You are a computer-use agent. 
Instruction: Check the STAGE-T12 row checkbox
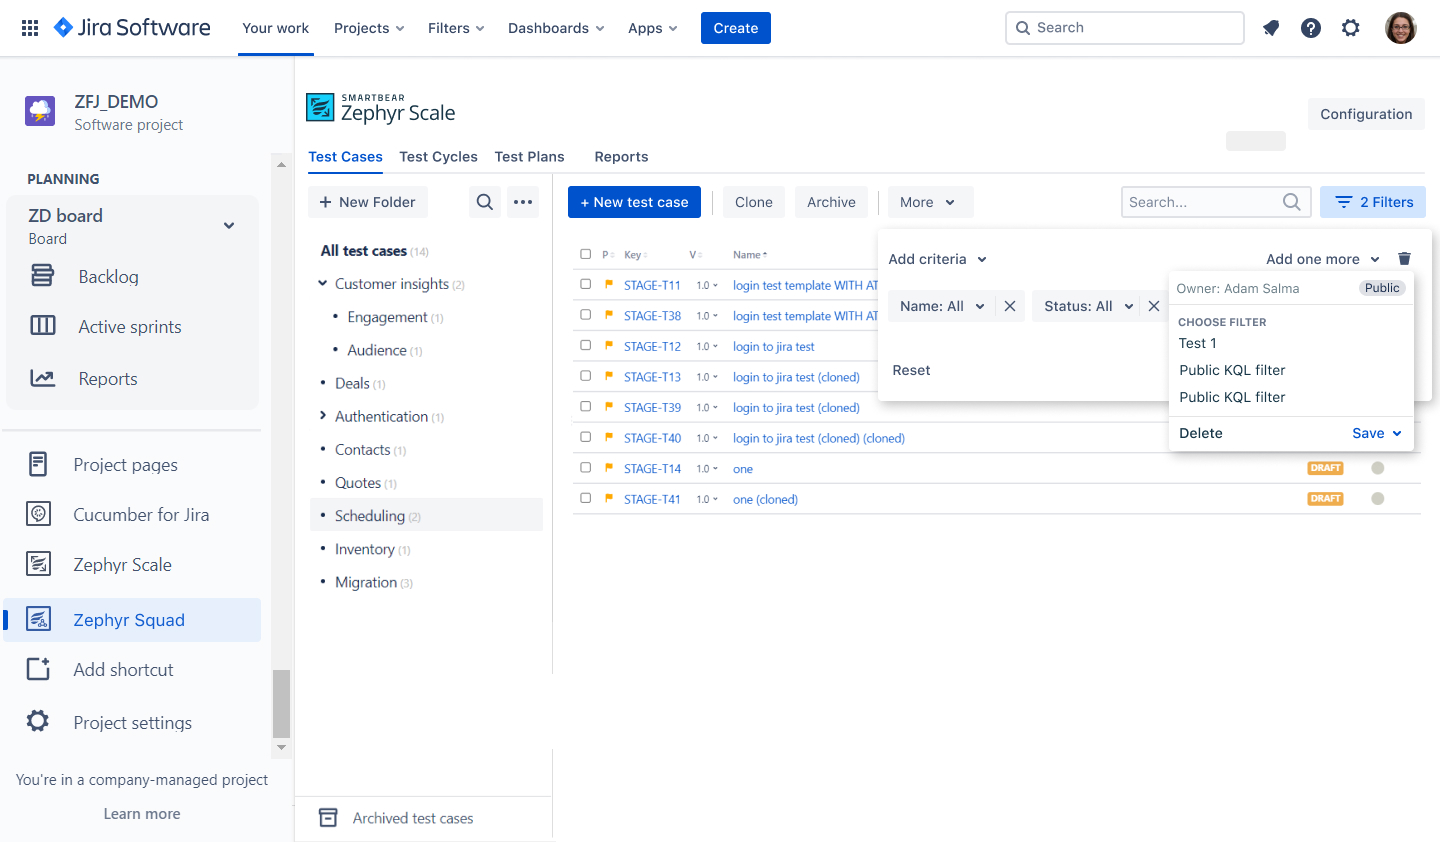(586, 345)
